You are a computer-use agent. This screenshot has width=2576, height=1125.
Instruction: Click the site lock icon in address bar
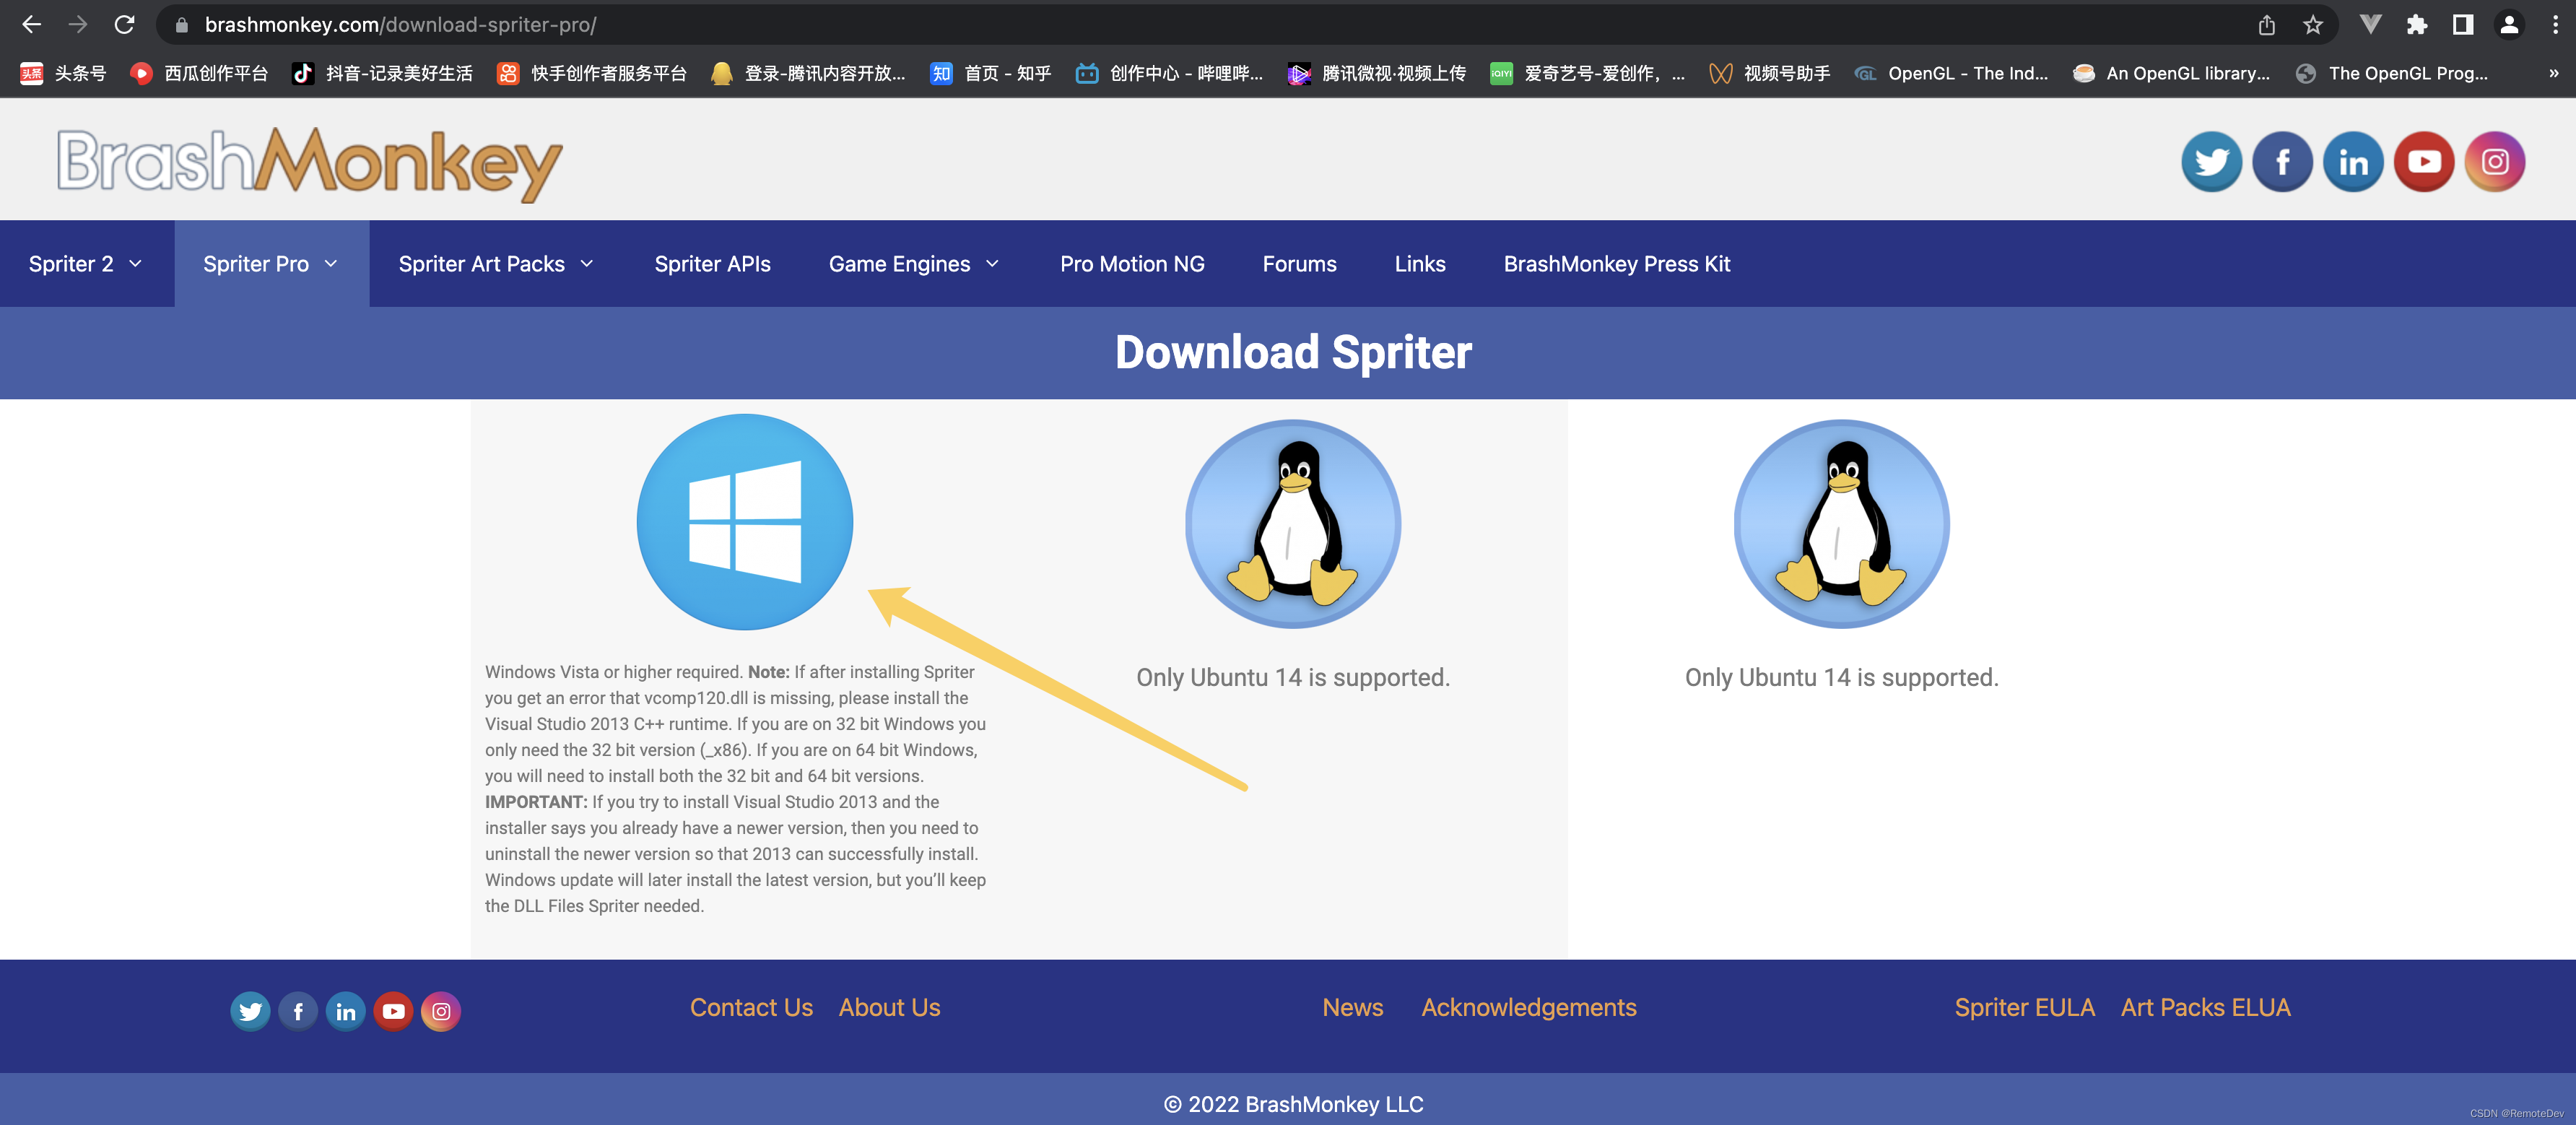[181, 25]
